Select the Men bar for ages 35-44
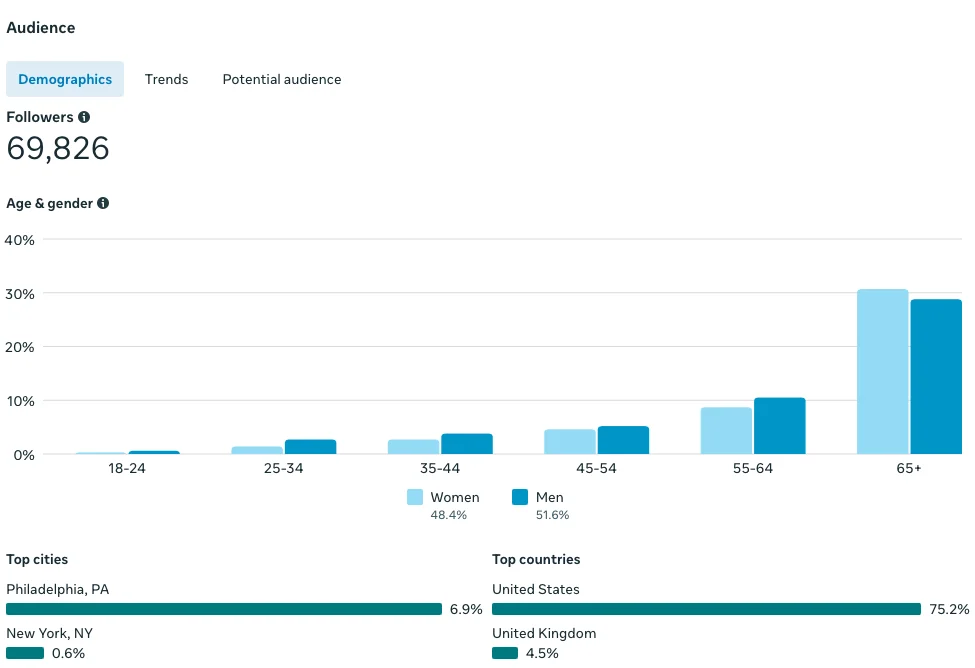Screen dimensions: 975x668 tap(467, 444)
